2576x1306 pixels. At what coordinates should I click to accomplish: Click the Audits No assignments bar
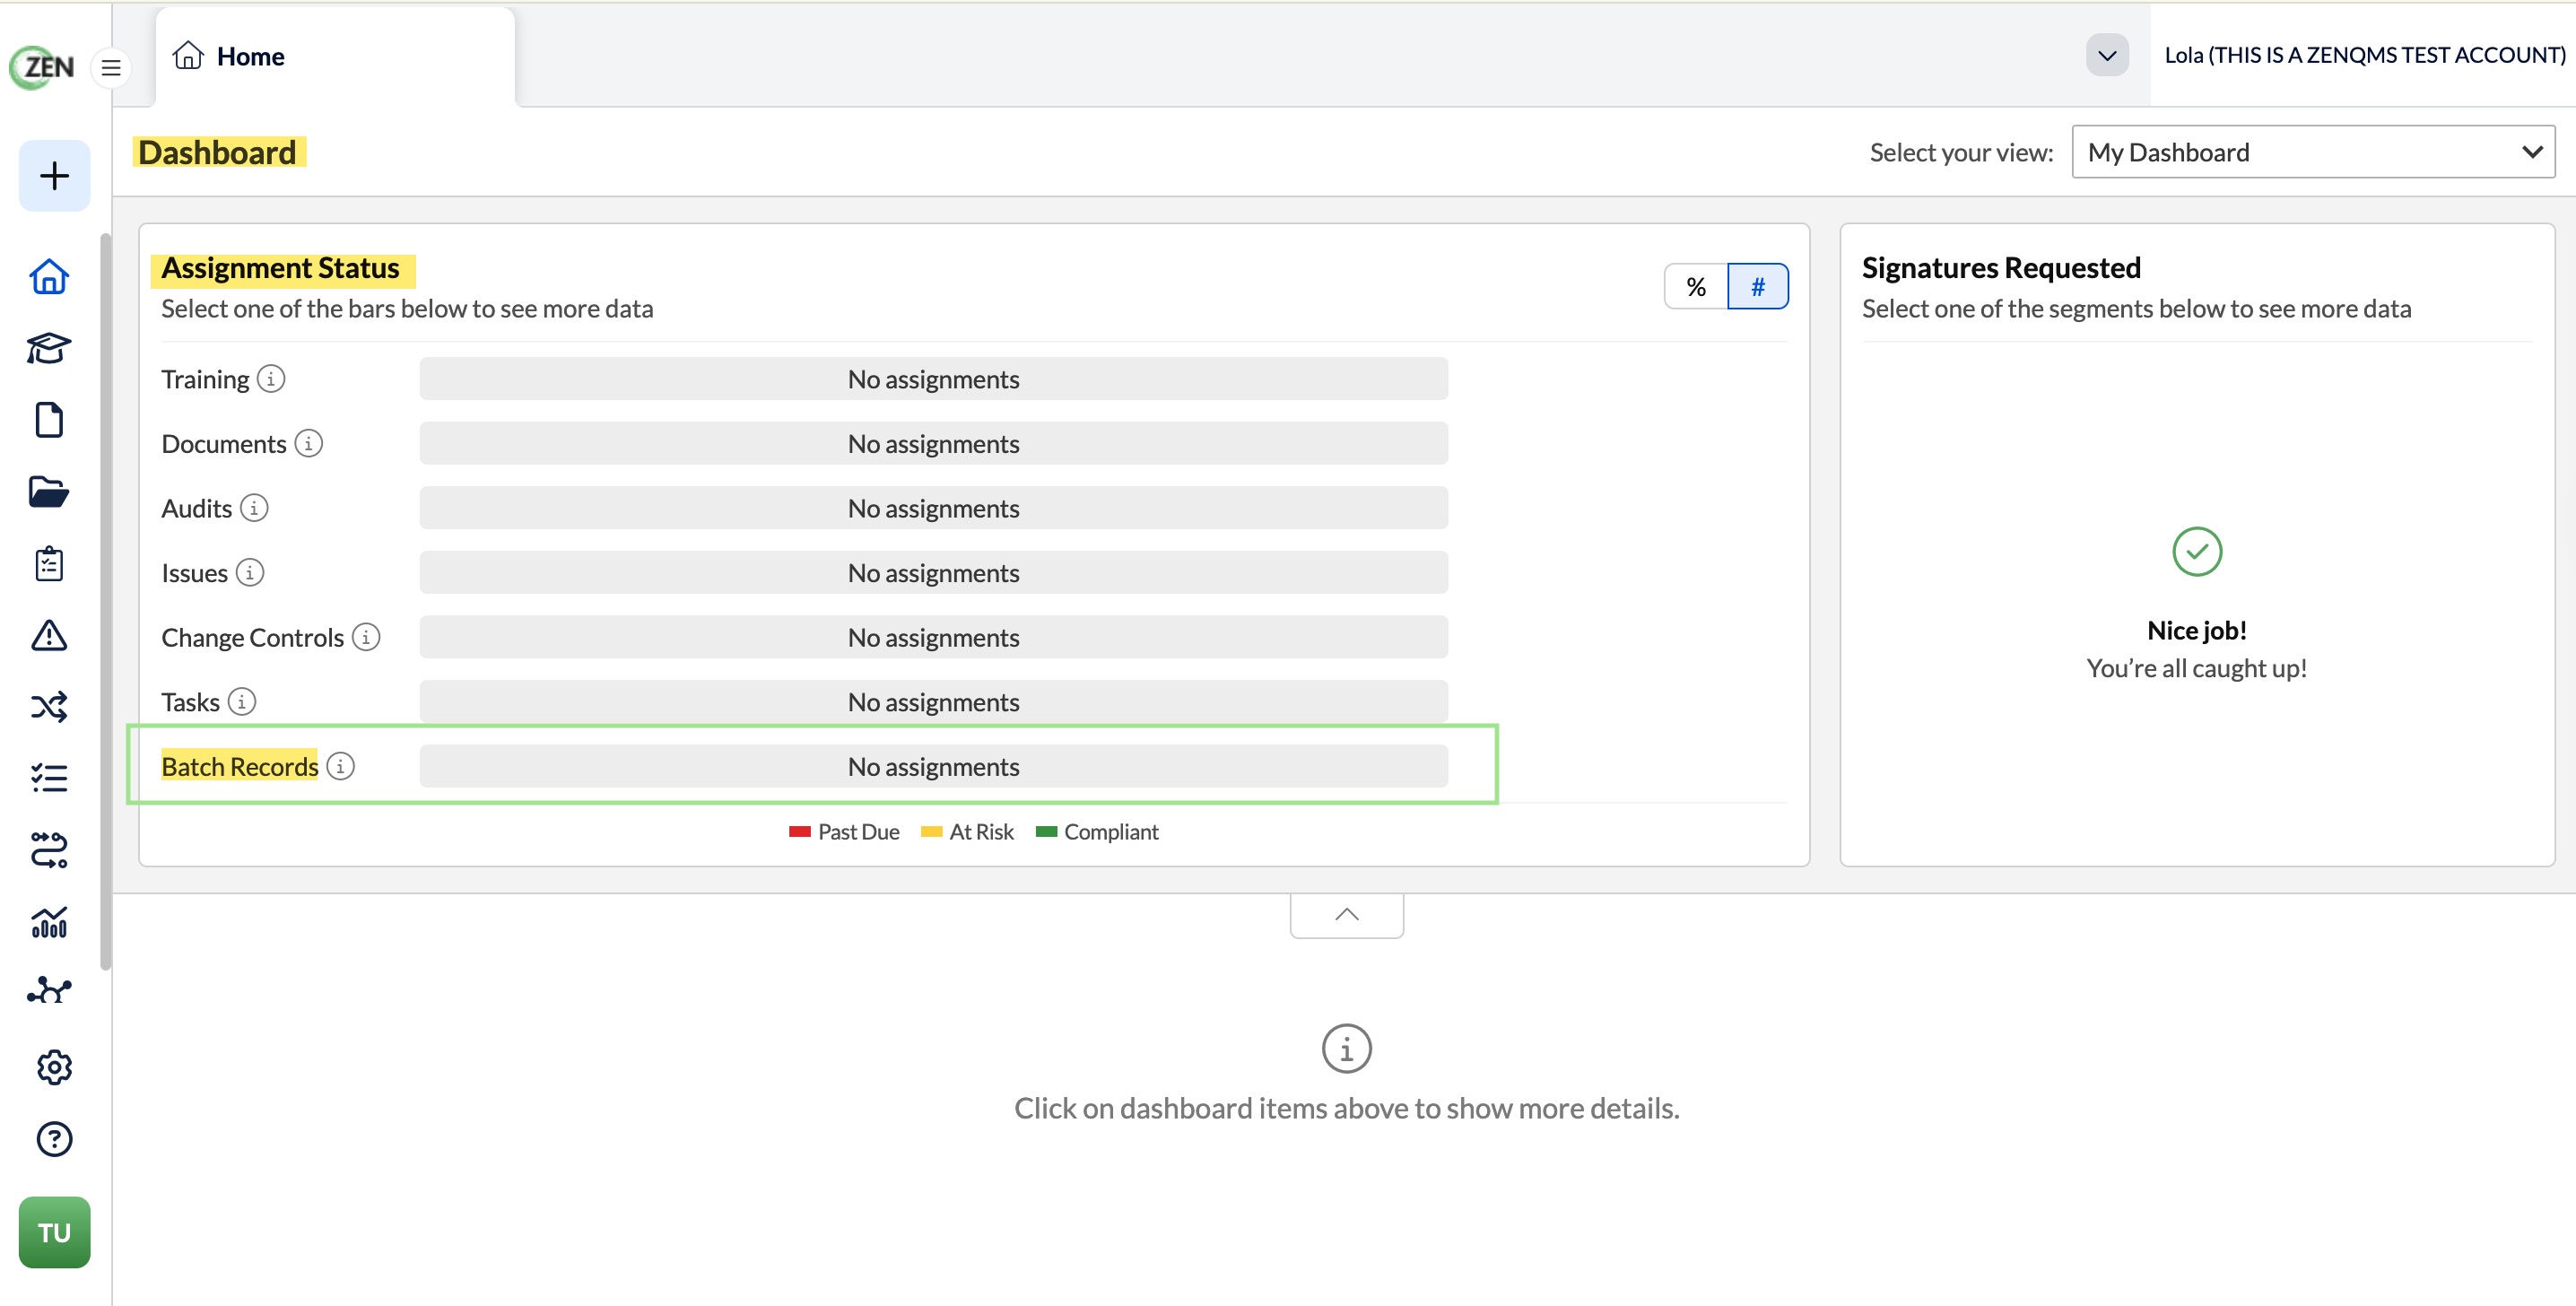click(x=933, y=508)
